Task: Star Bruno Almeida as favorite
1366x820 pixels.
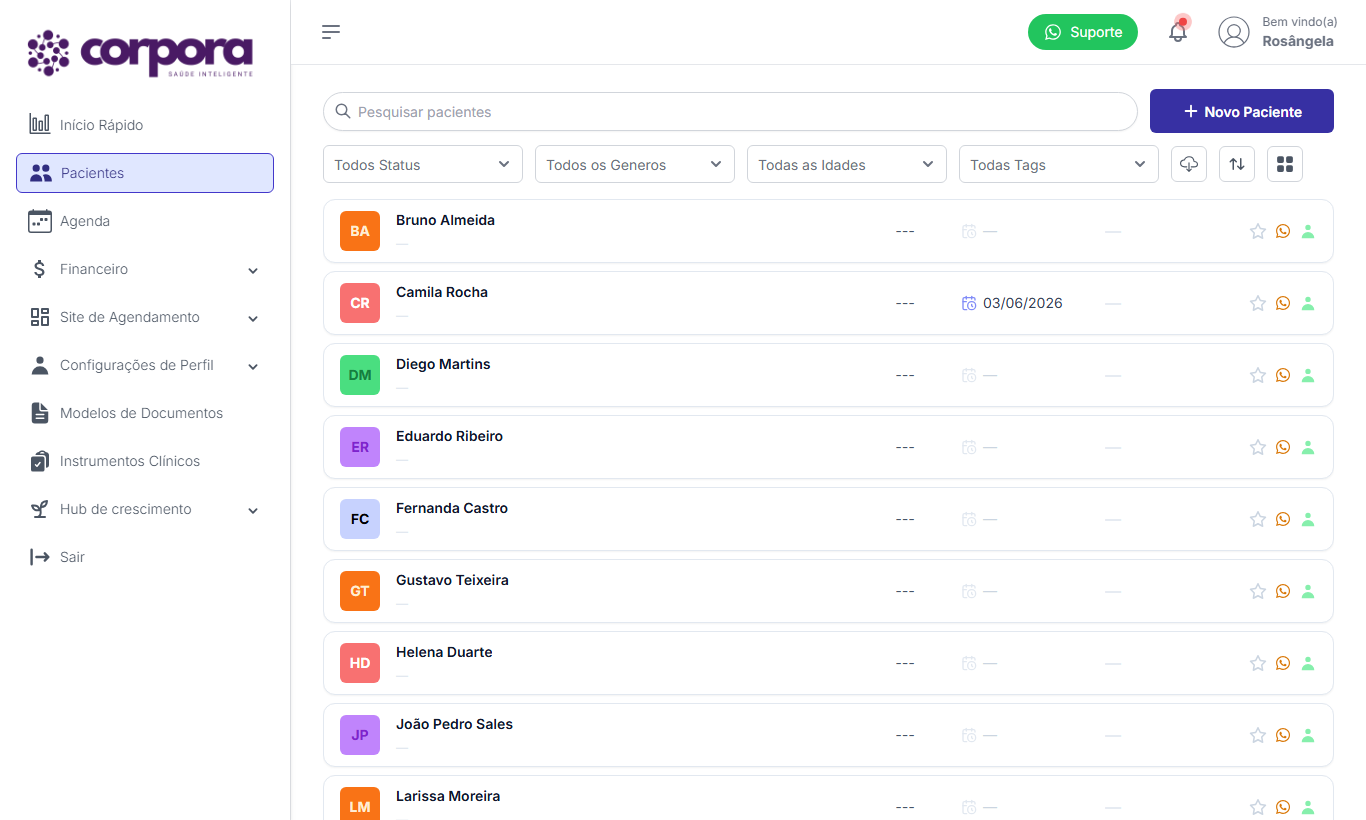Action: tap(1258, 231)
